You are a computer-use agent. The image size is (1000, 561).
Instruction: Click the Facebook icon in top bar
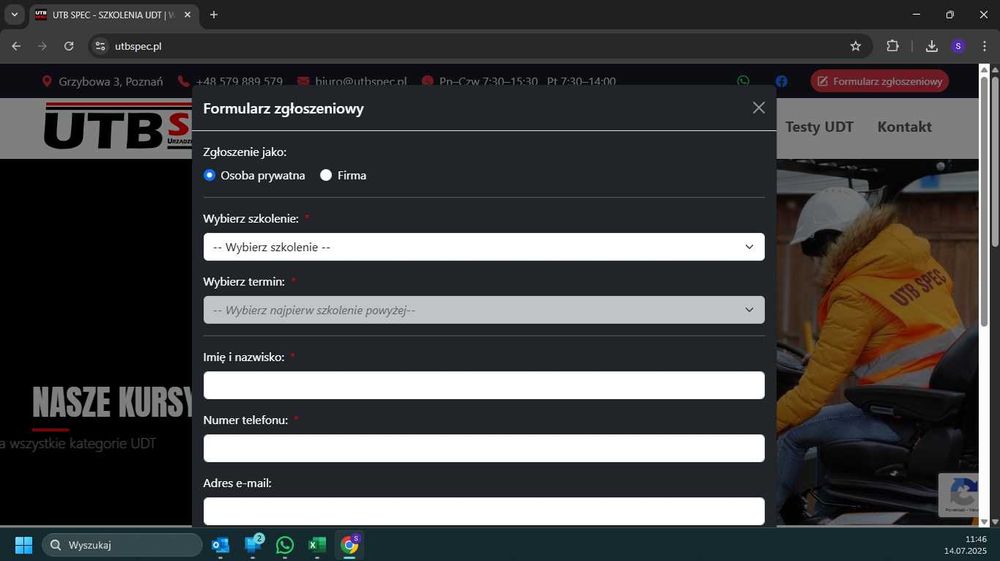coord(781,81)
